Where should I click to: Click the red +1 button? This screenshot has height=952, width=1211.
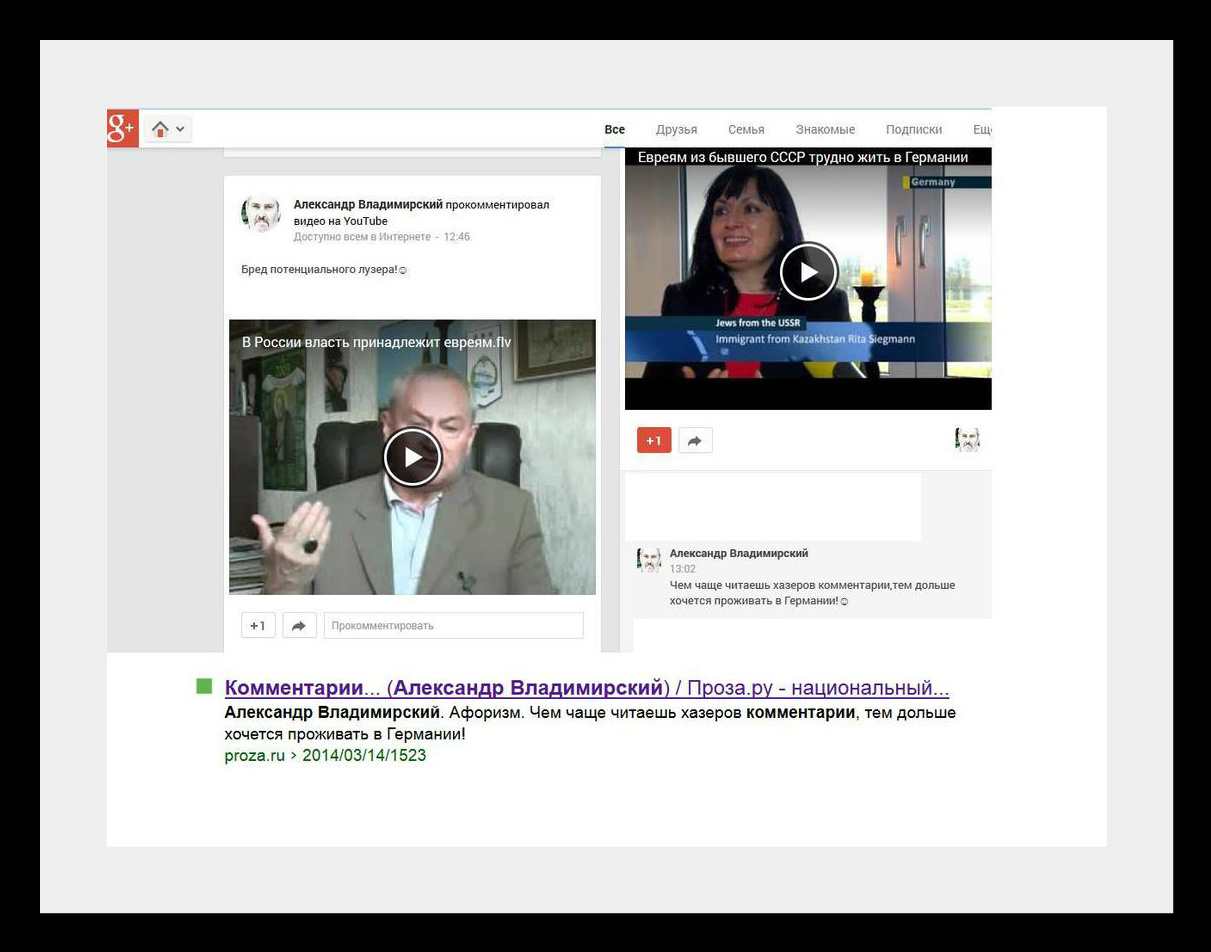654,440
